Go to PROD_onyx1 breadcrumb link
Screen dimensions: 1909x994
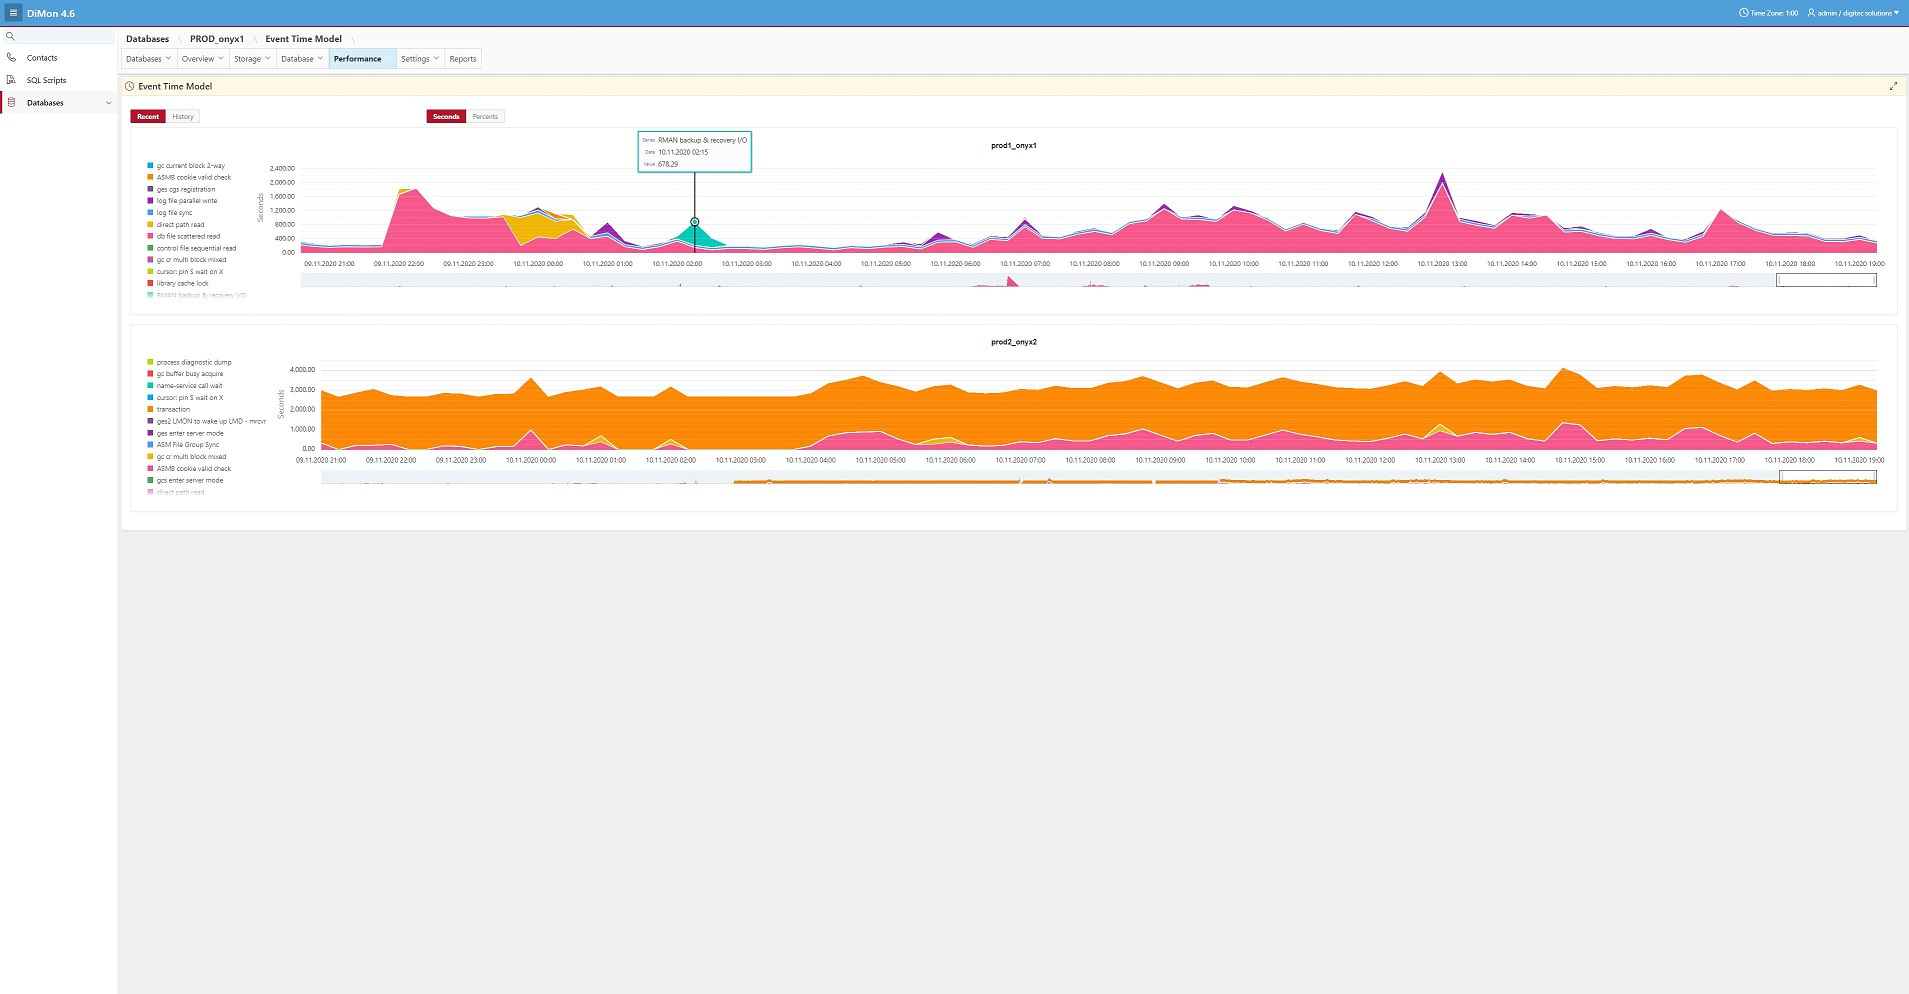(217, 39)
